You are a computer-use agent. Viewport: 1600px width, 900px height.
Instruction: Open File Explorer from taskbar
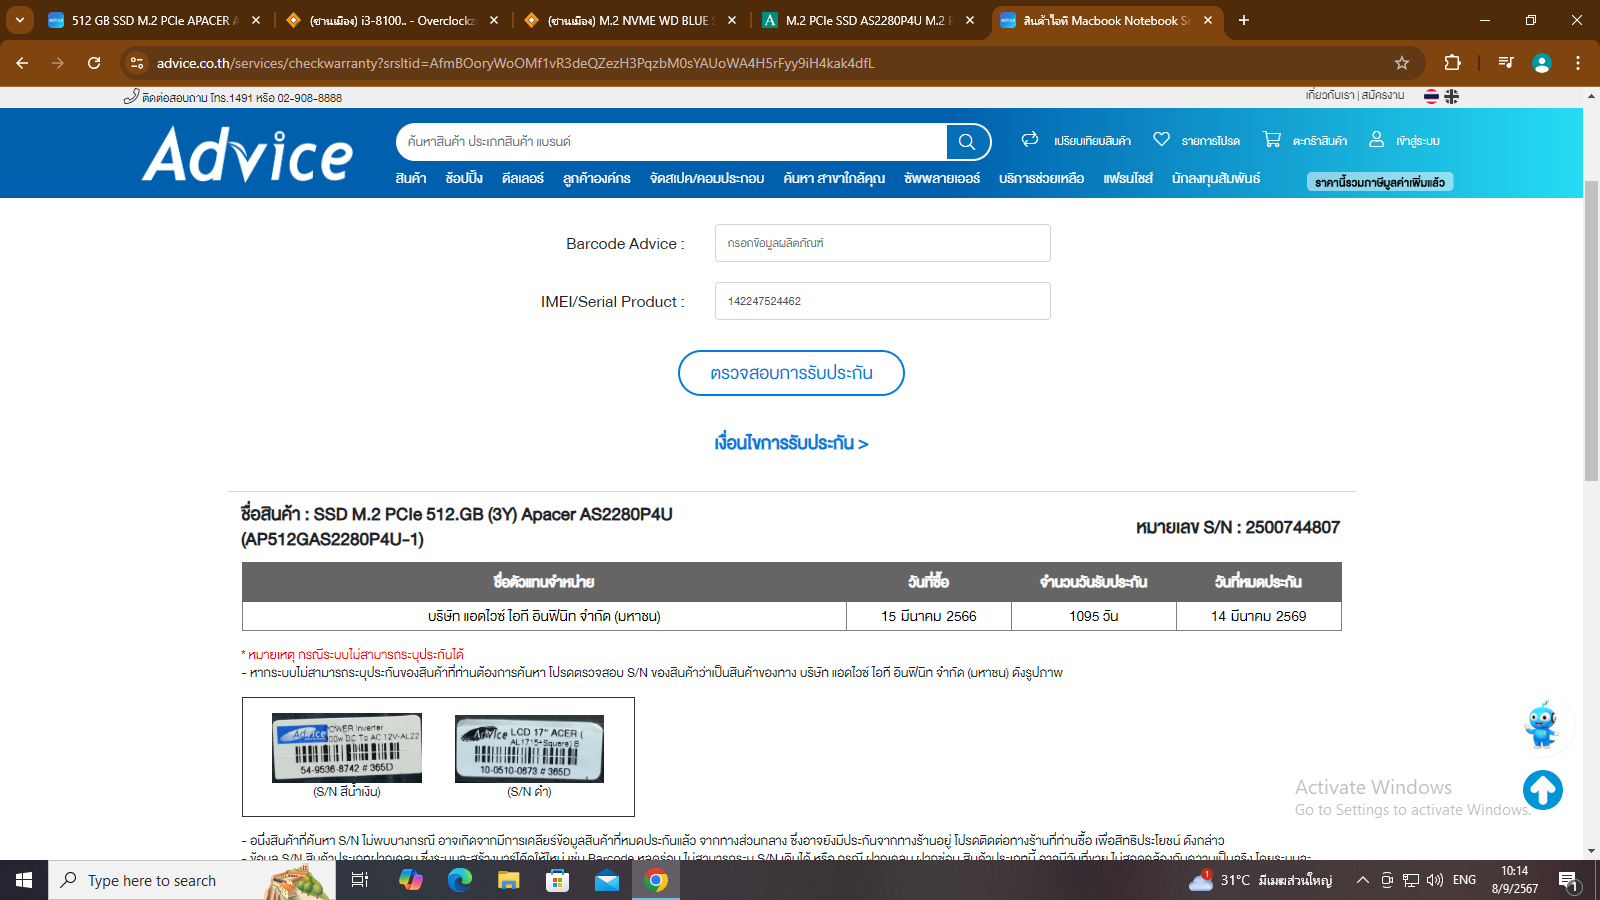(x=509, y=880)
